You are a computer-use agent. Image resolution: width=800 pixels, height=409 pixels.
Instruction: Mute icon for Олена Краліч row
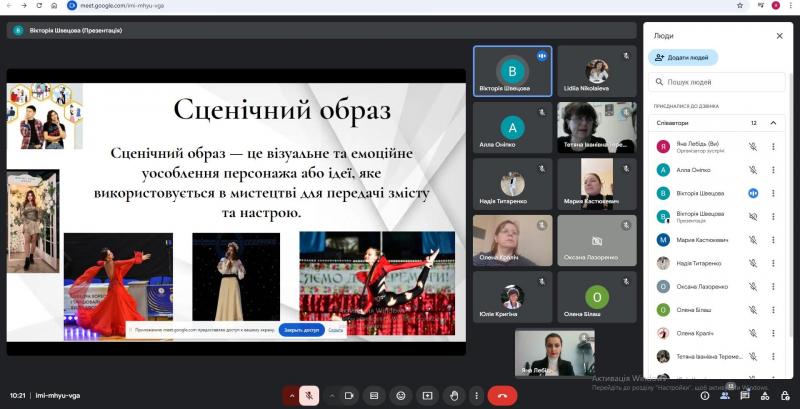(753, 334)
